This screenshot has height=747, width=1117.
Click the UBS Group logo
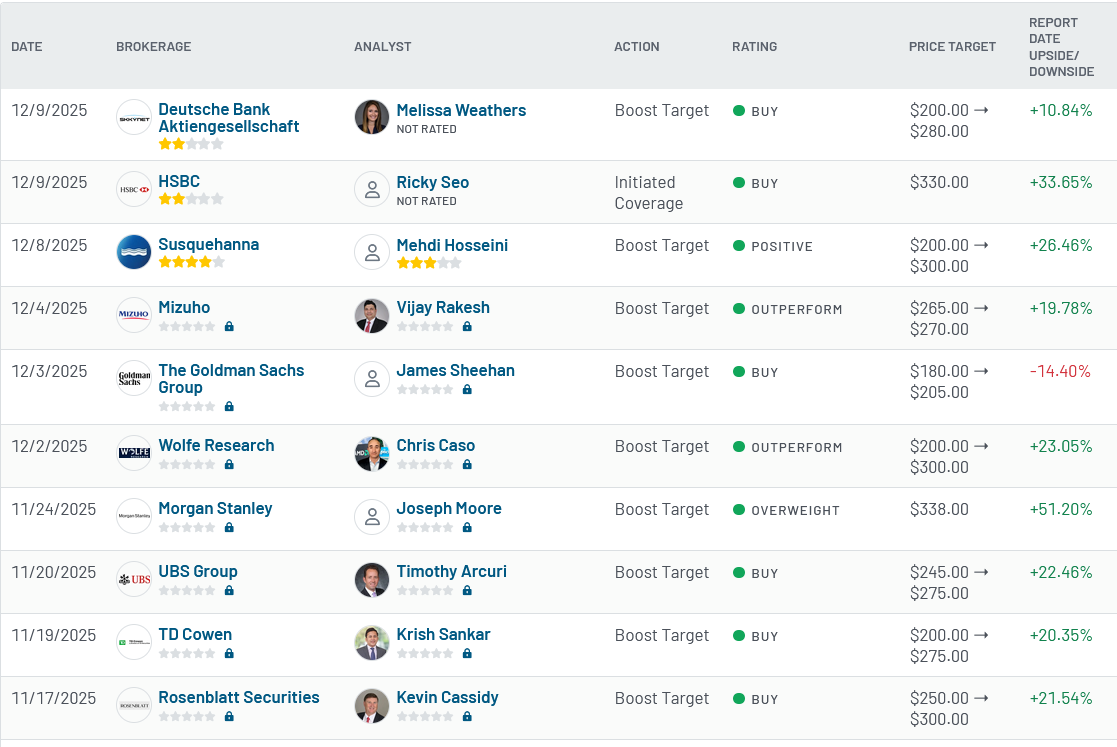click(134, 579)
